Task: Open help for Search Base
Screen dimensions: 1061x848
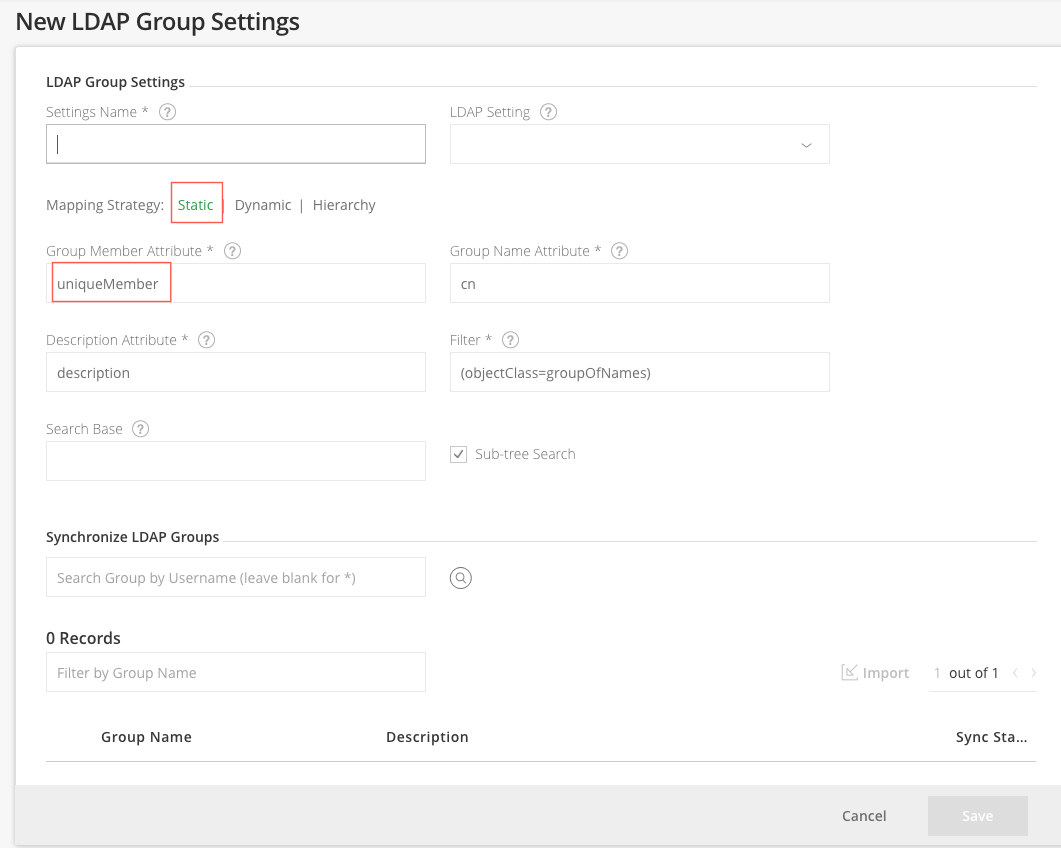Action: tap(140, 429)
